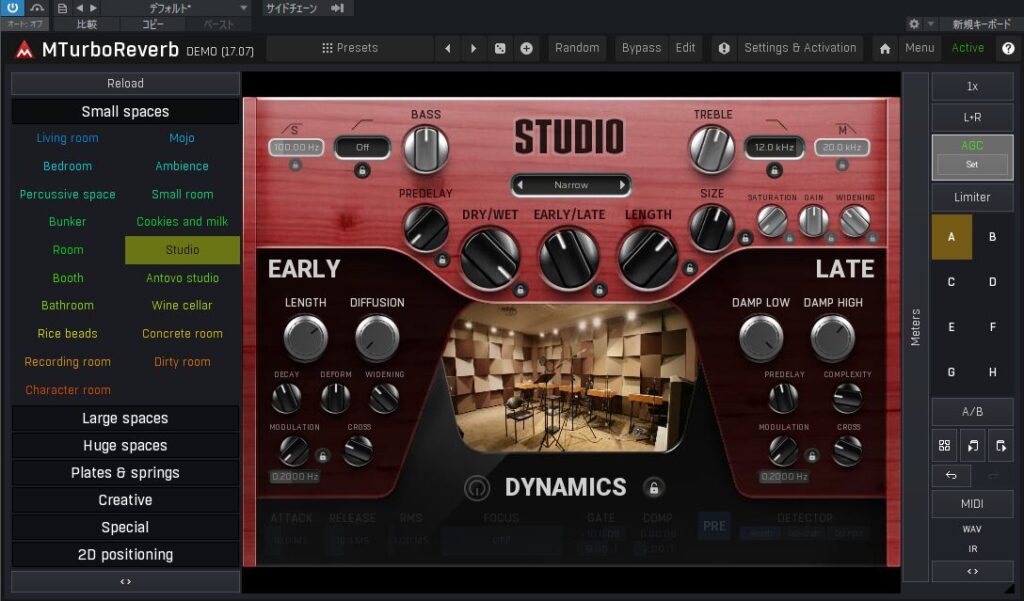The width and height of the screenshot is (1024, 601).
Task: Click the four-squares grid icon under A/B
Action: [x=944, y=446]
